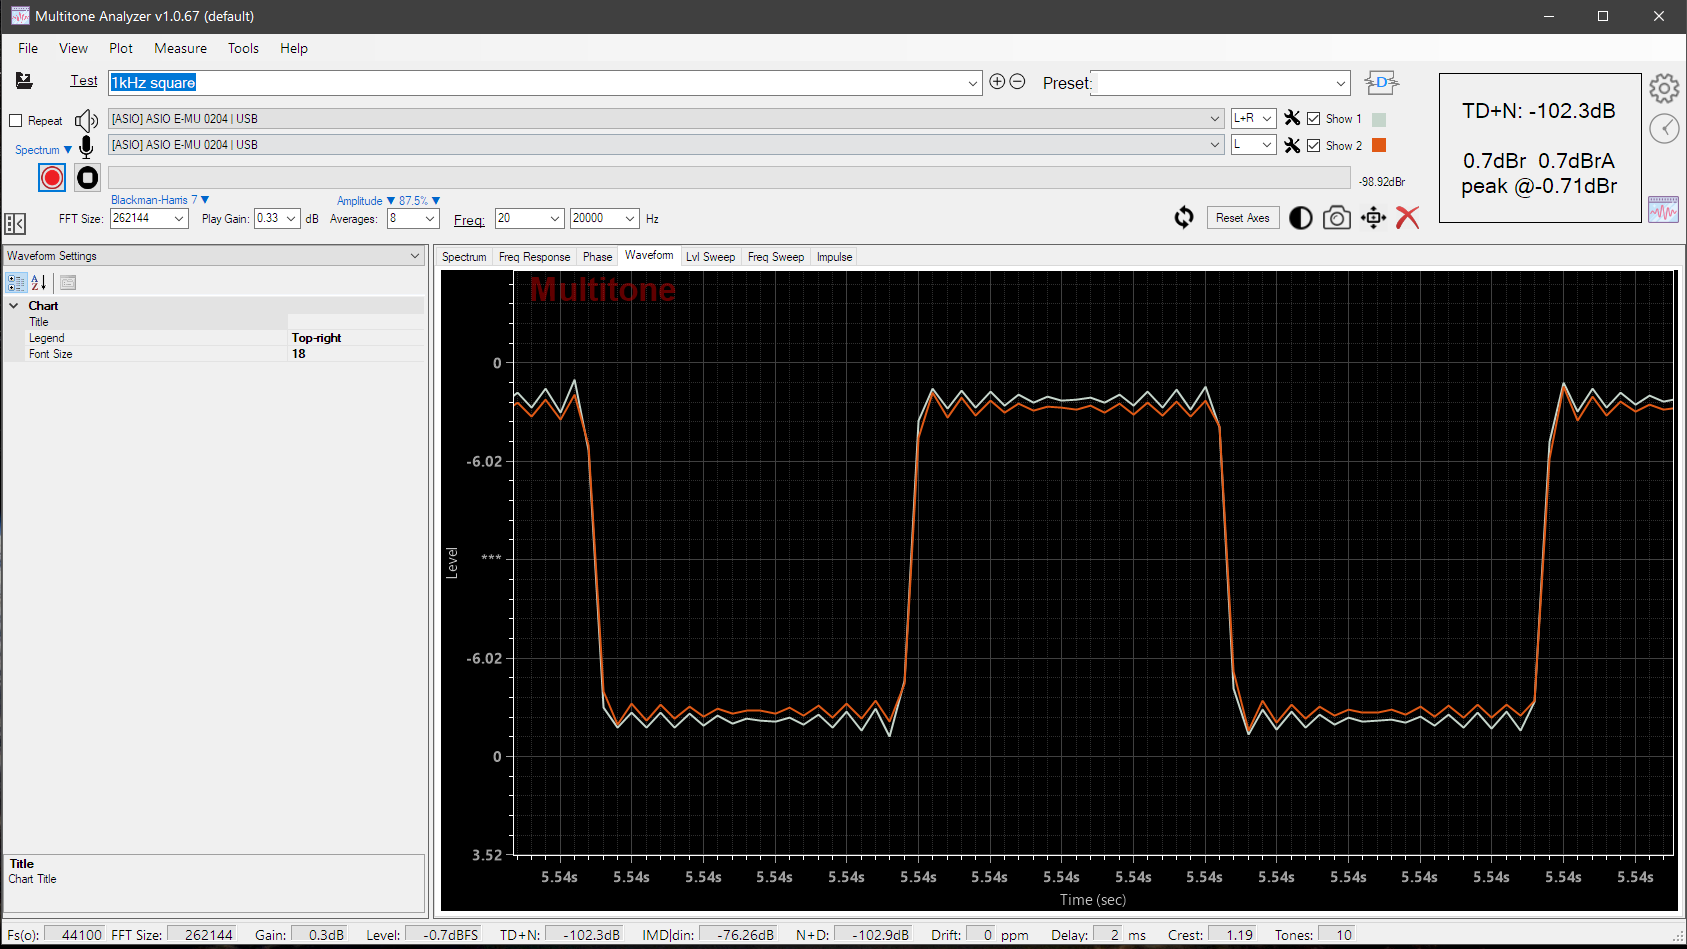The height and width of the screenshot is (949, 1687).
Task: Open the Blackman-Harris 7 window selector
Action: click(x=160, y=200)
